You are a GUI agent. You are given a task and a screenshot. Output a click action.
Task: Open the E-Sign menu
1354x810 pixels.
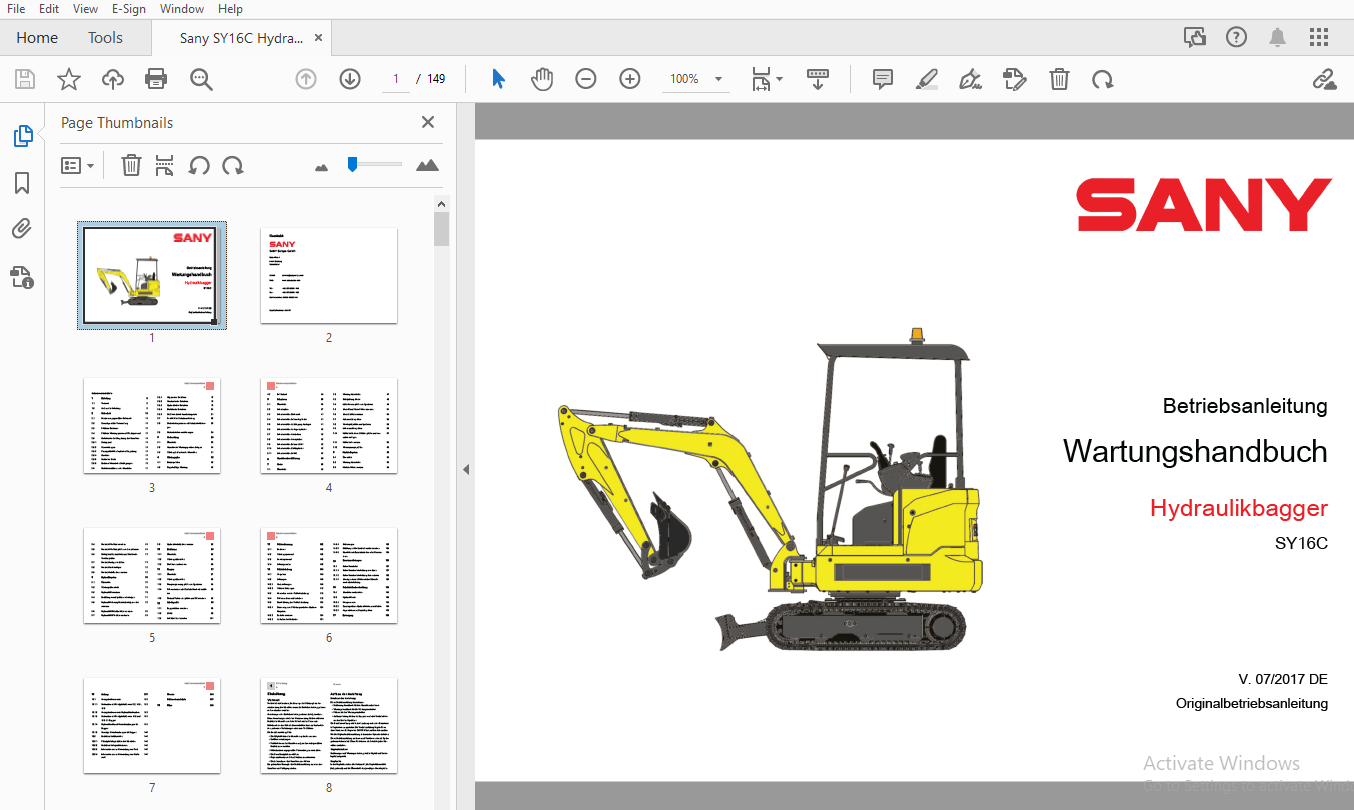click(x=128, y=9)
